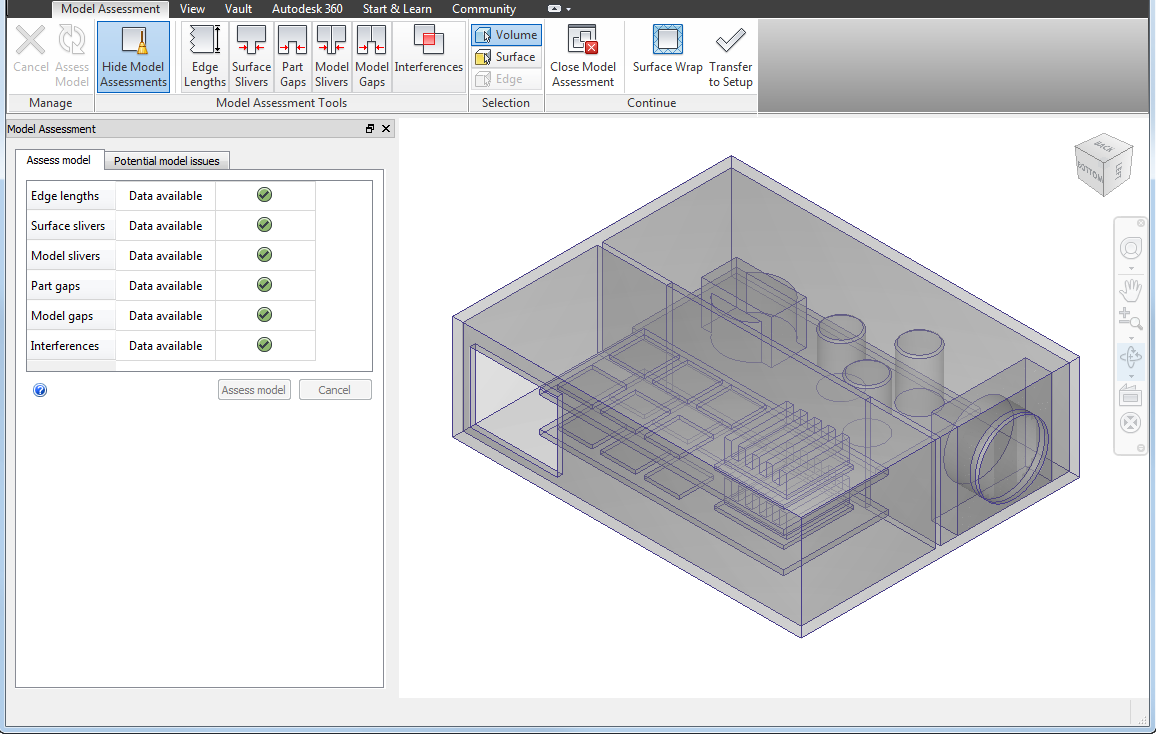Viewport: 1156px width, 734px height.
Task: Close Model Assessment via its ribbon icon
Action: (583, 55)
